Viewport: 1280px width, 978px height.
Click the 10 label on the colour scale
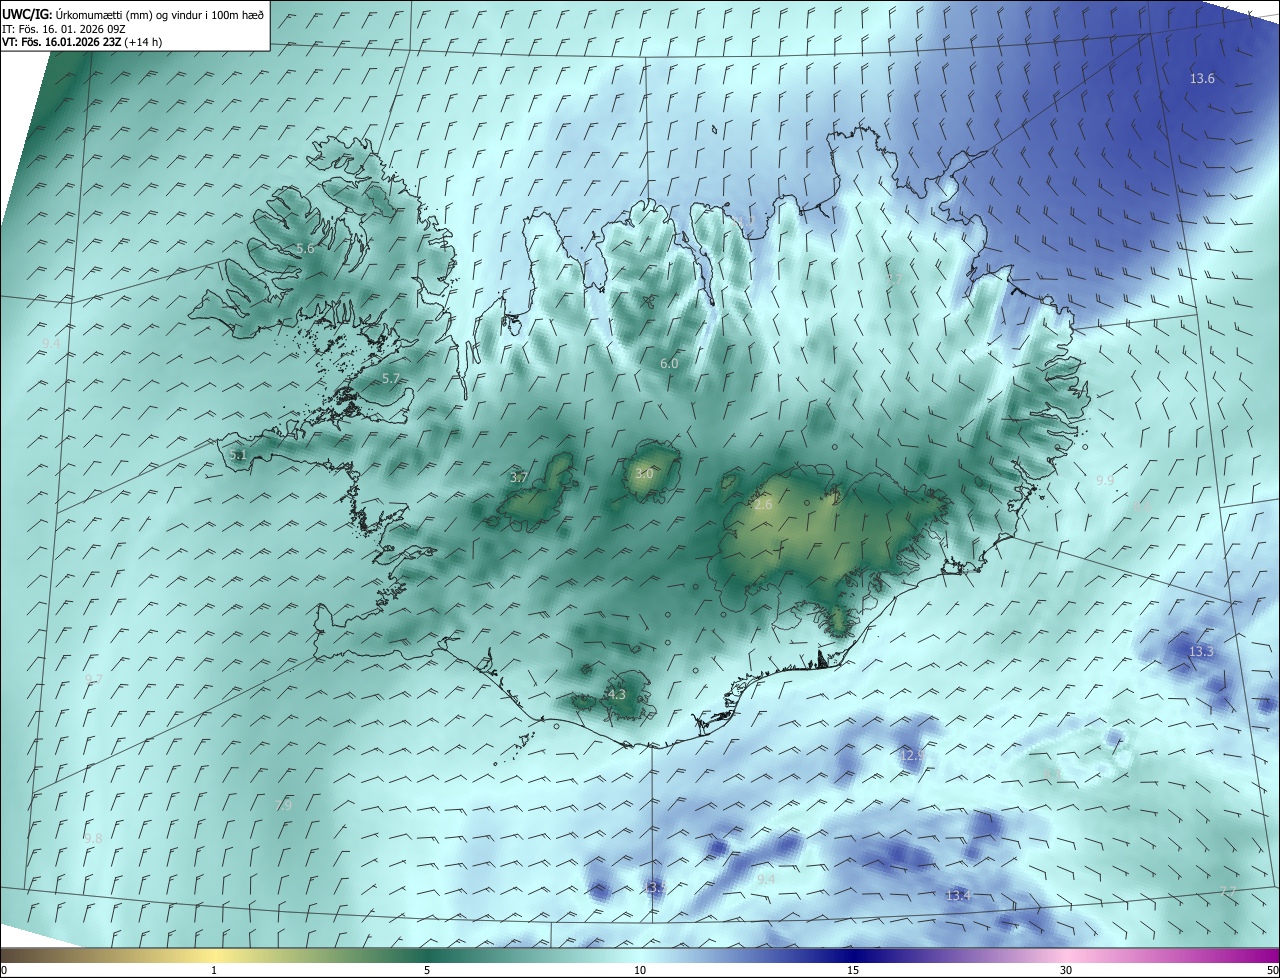tap(640, 971)
